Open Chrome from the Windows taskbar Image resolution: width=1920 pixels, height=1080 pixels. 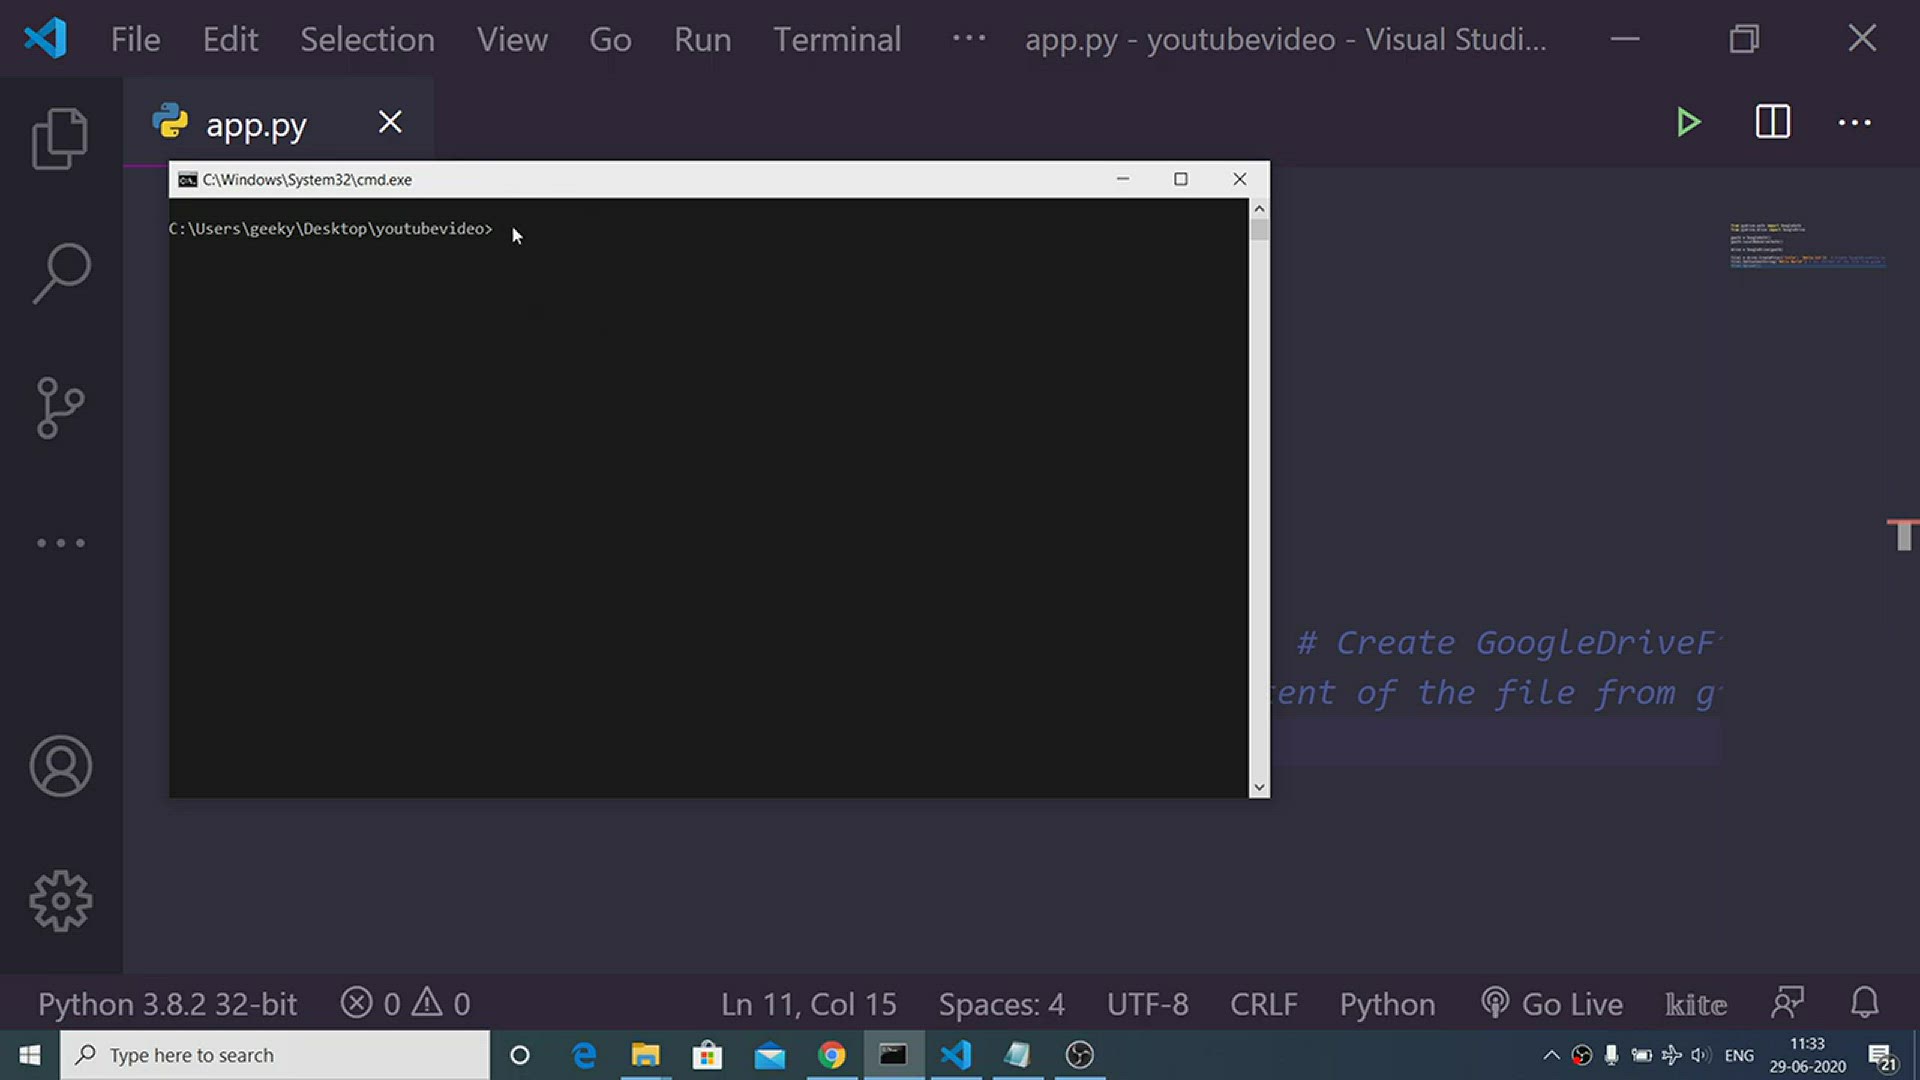tap(831, 1055)
